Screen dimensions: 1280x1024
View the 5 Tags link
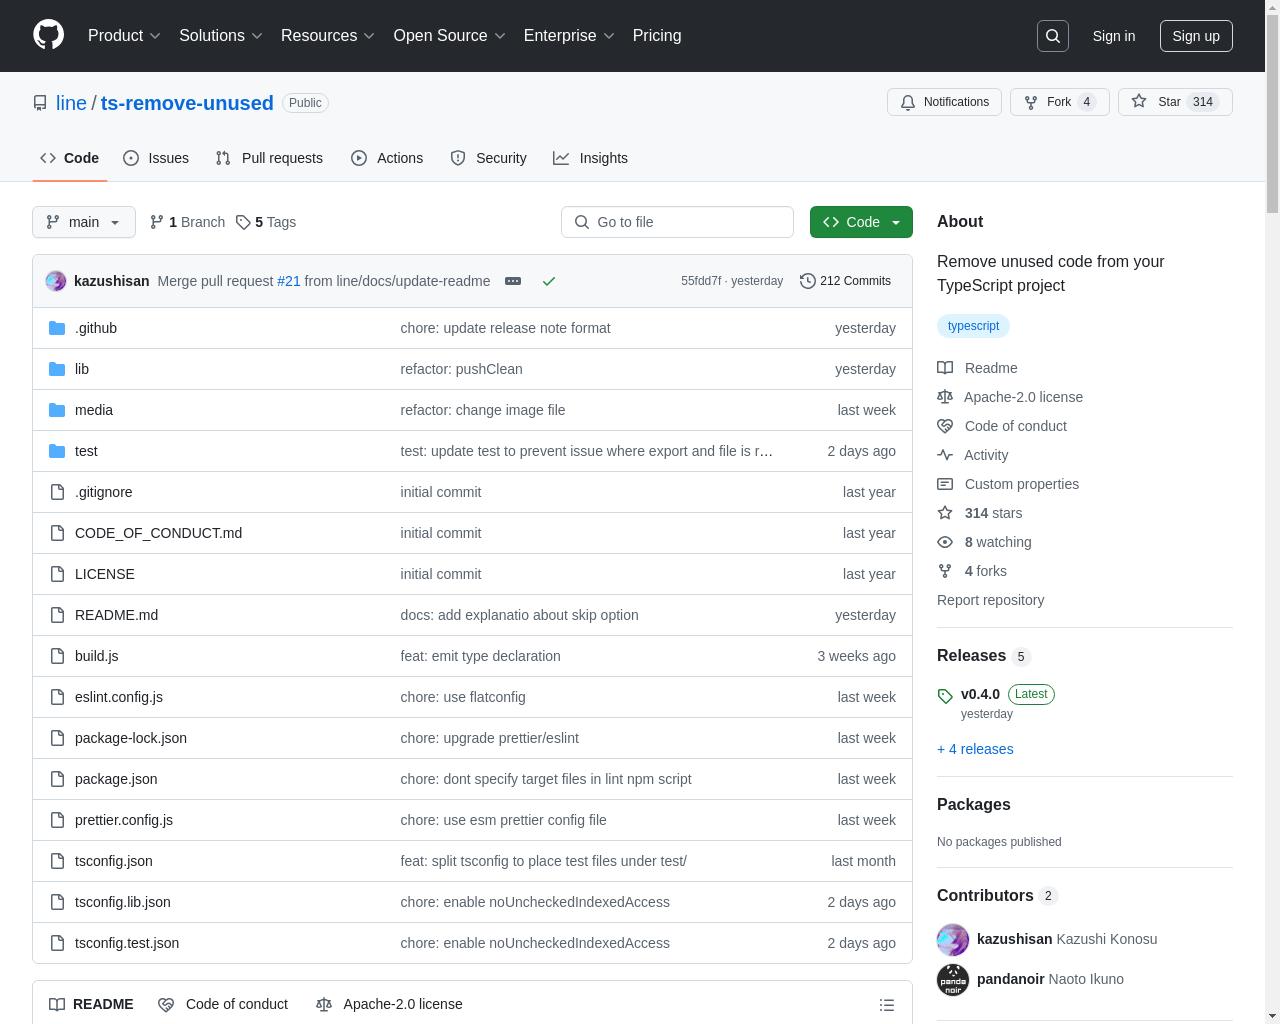pyautogui.click(x=266, y=222)
